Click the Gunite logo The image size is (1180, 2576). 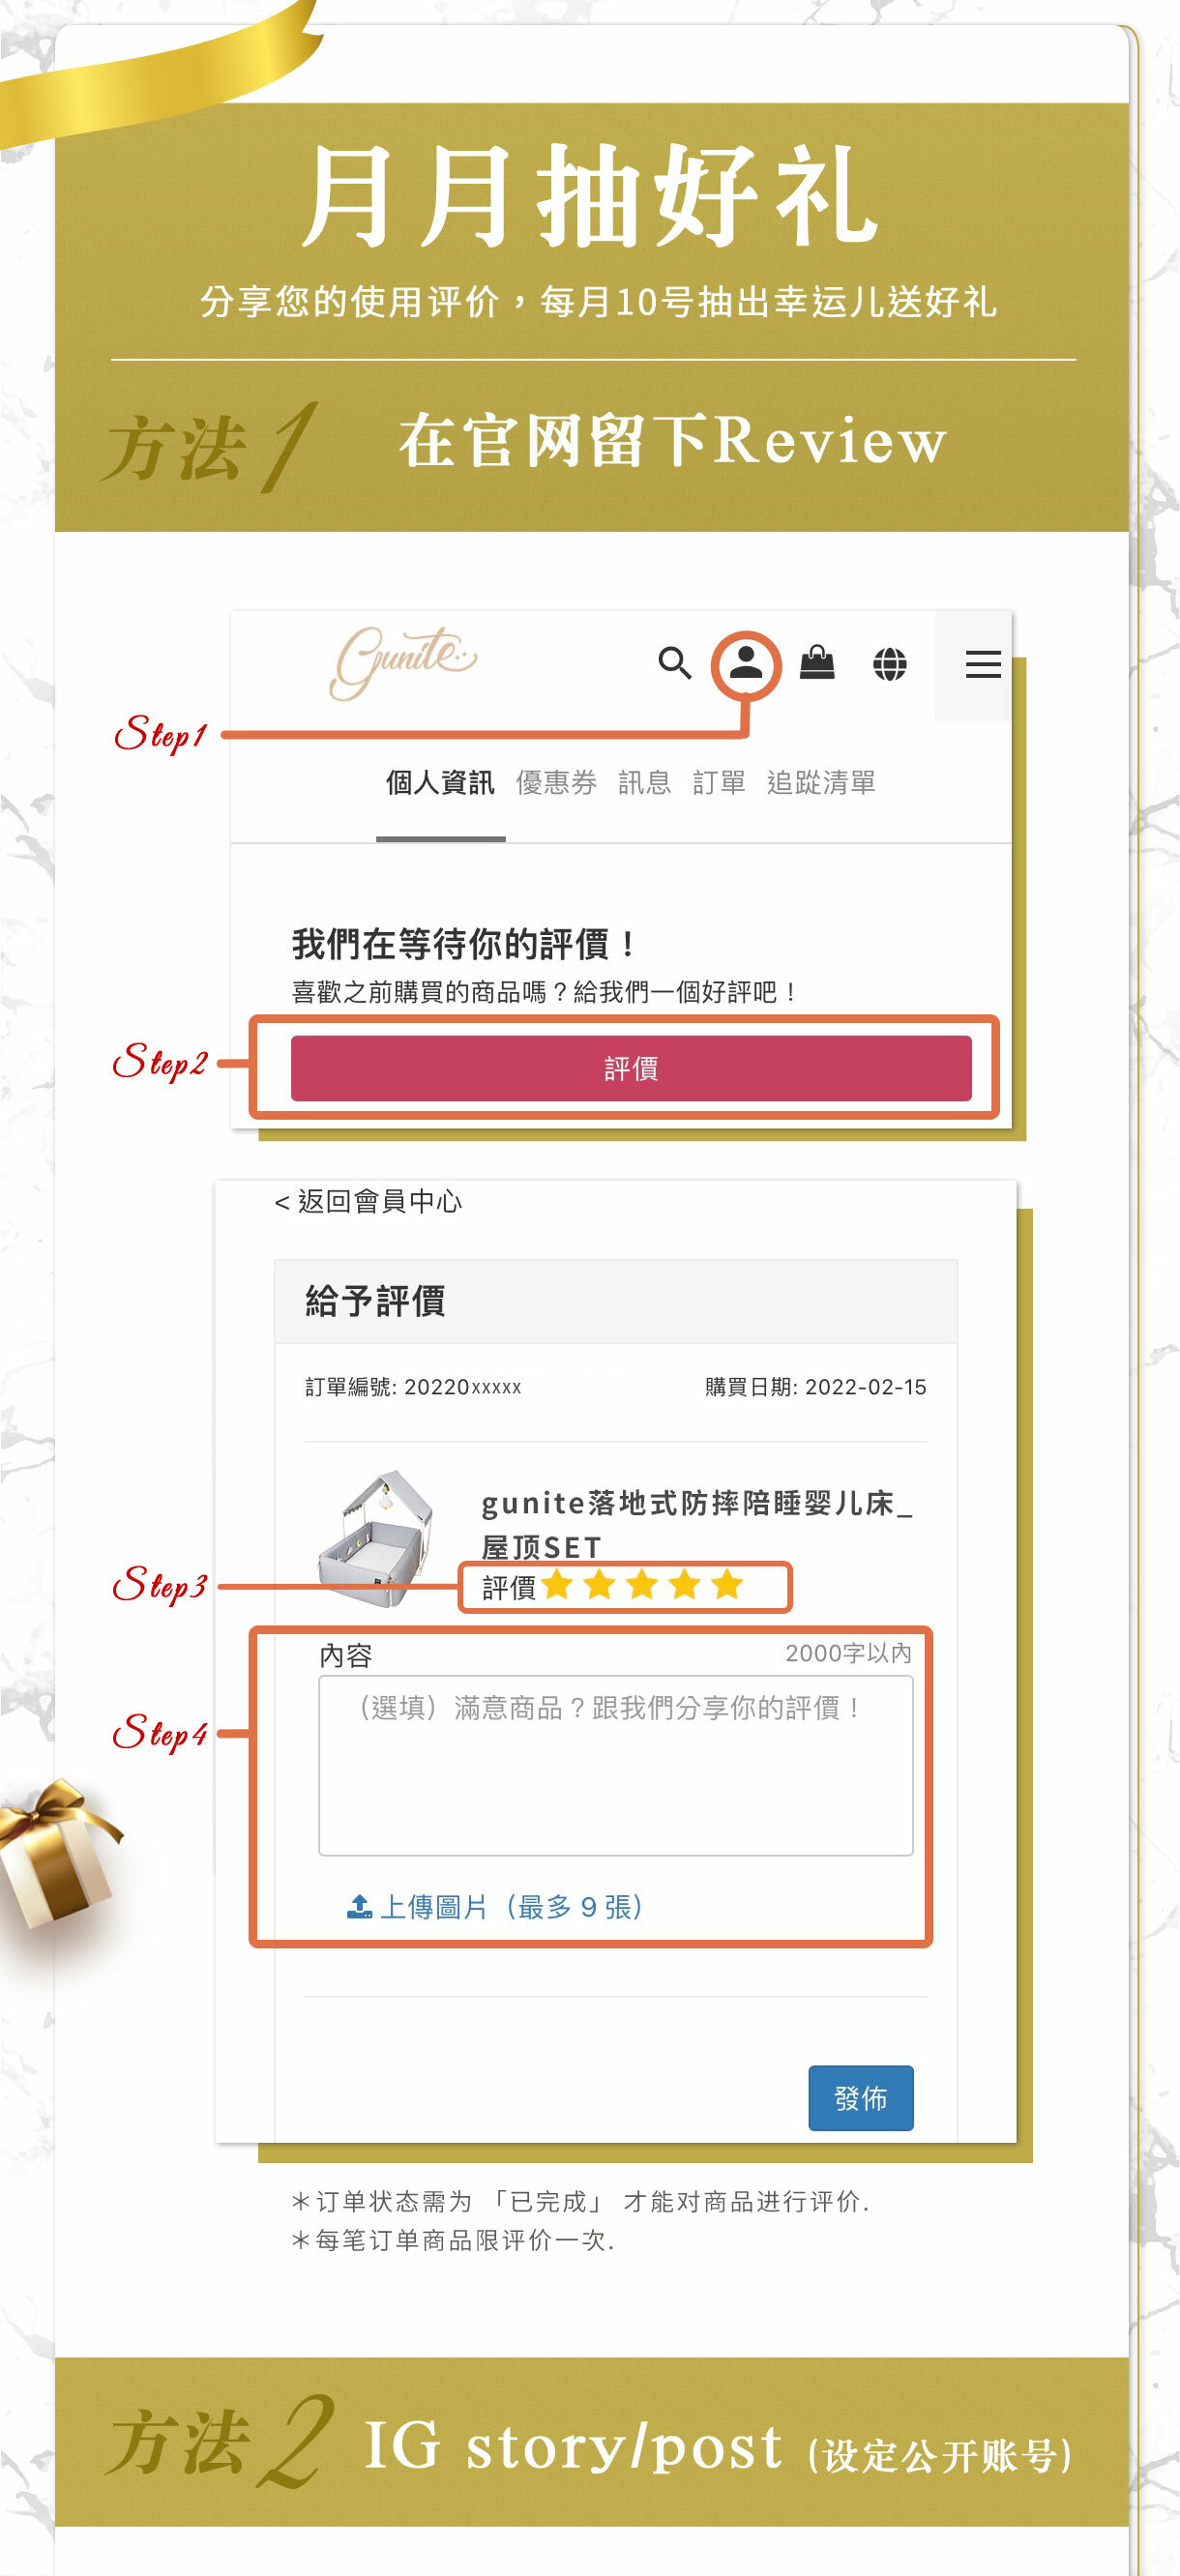(404, 662)
